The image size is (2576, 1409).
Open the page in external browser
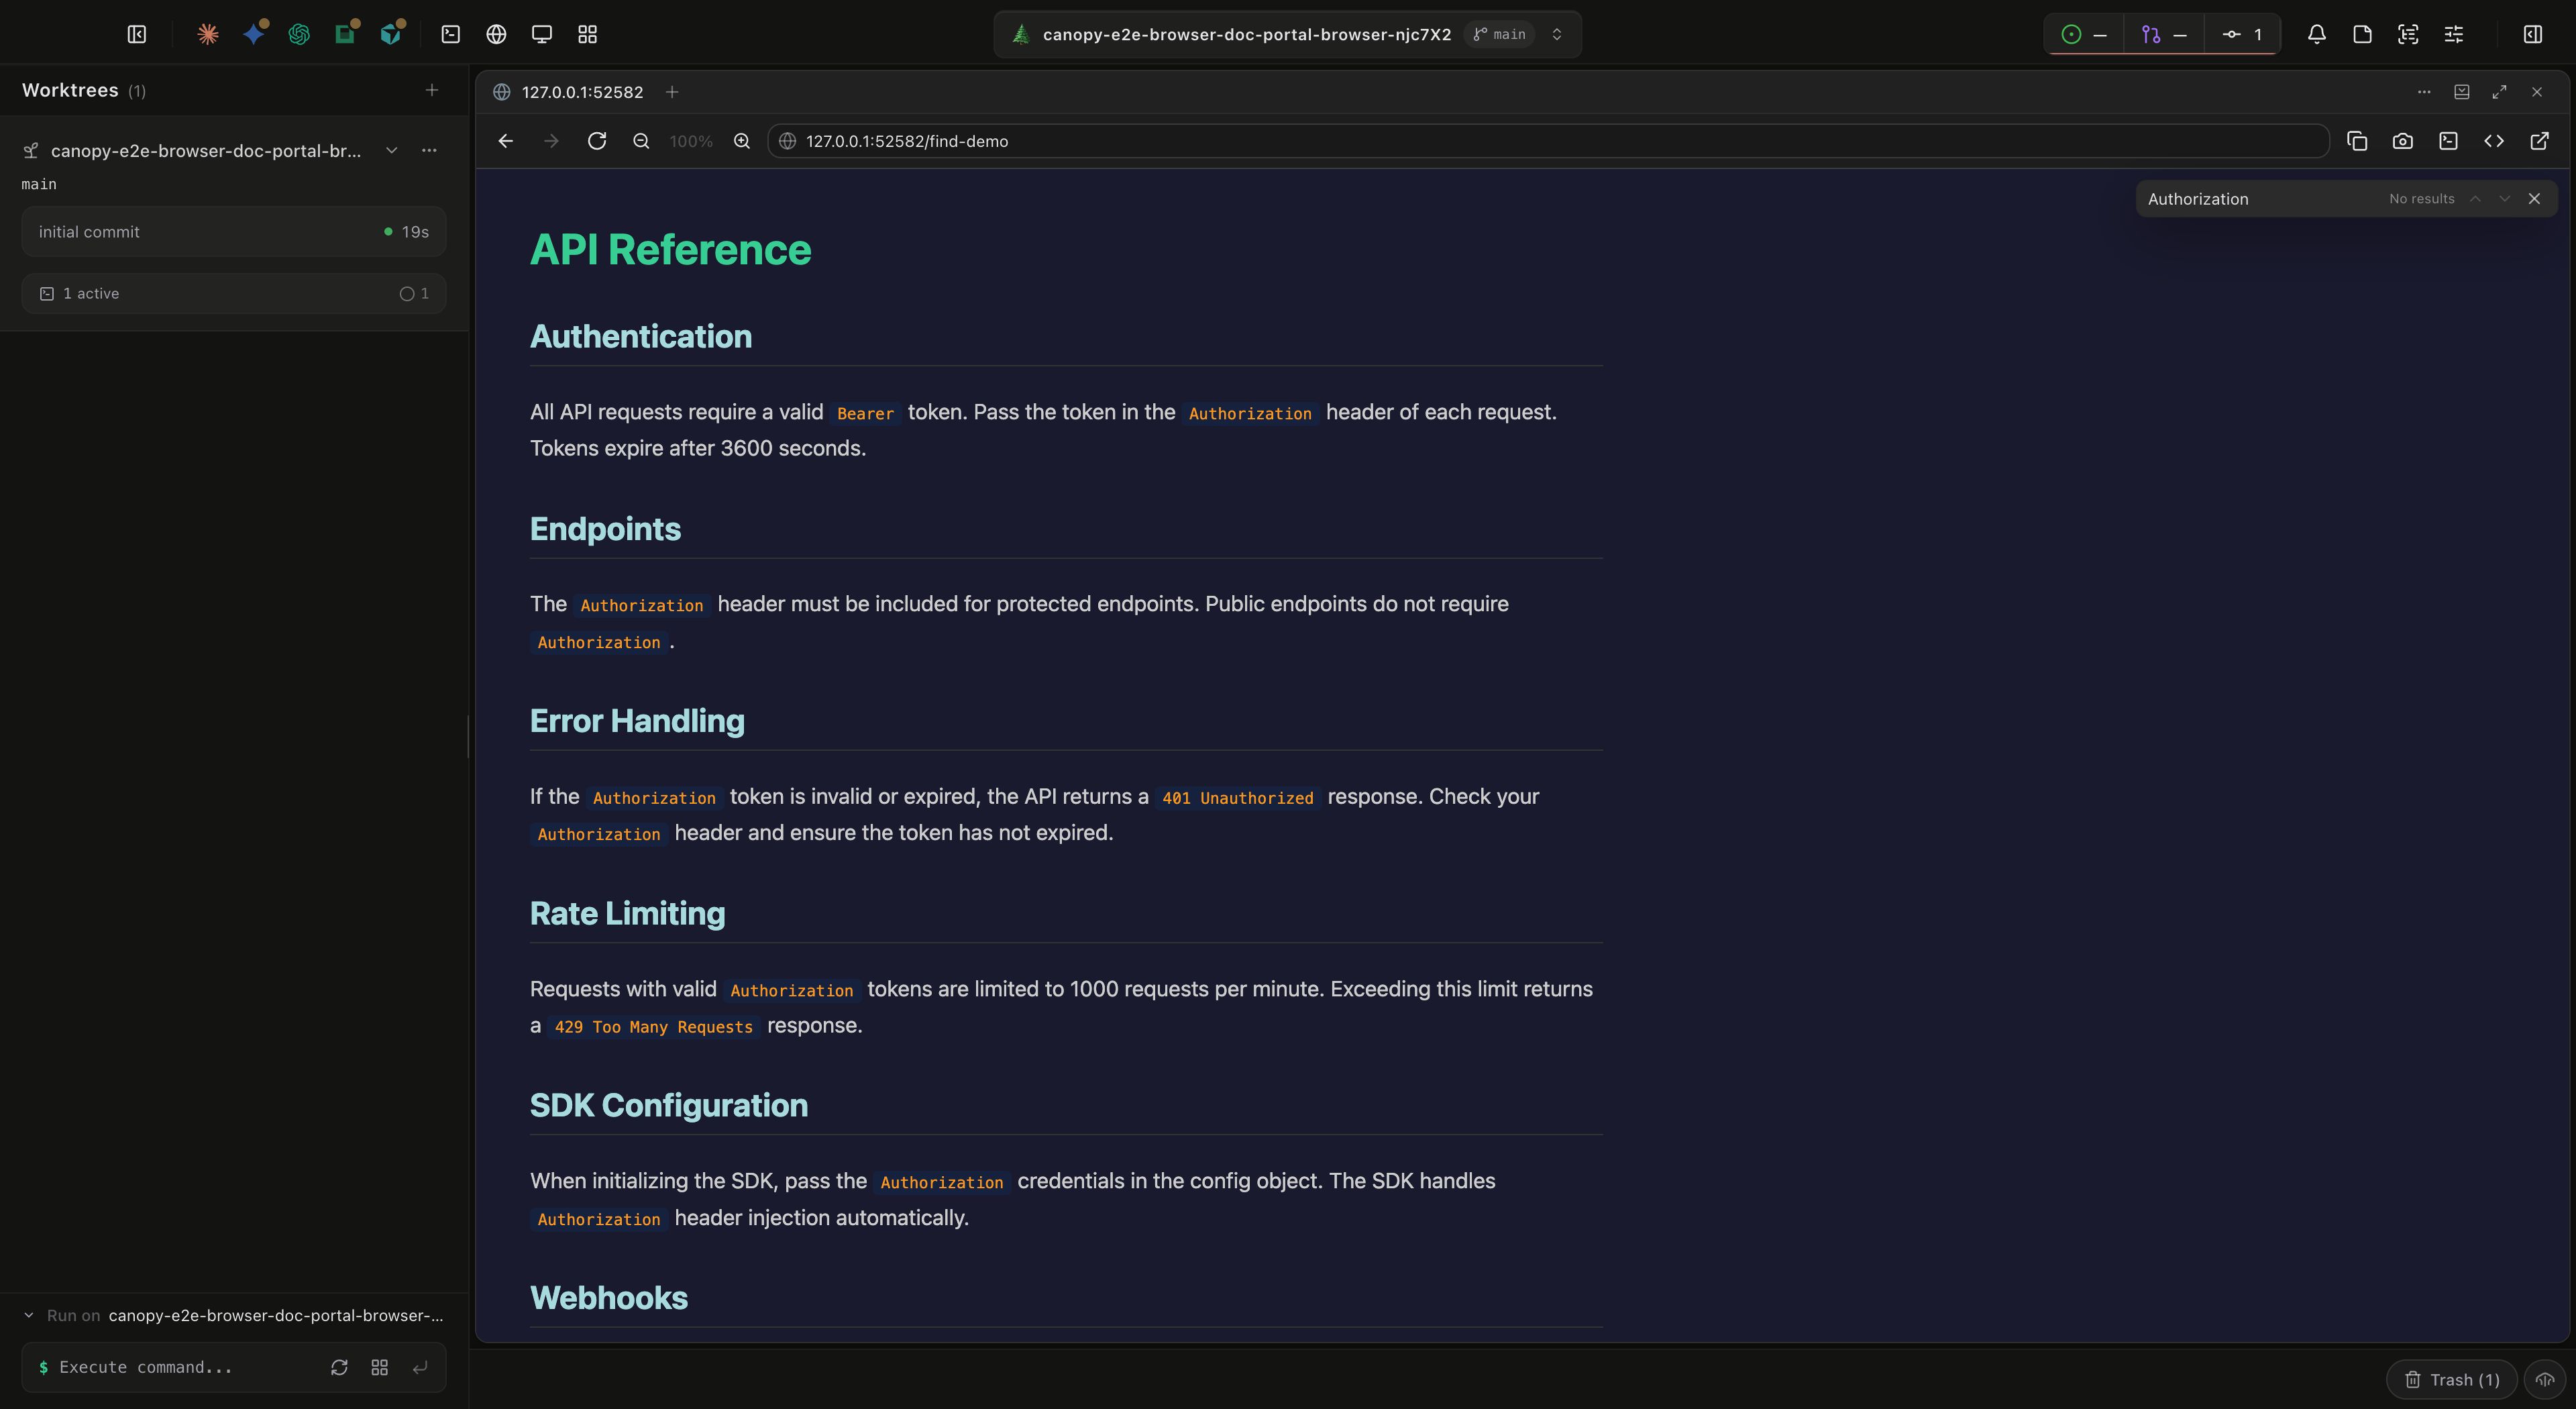(x=2540, y=141)
